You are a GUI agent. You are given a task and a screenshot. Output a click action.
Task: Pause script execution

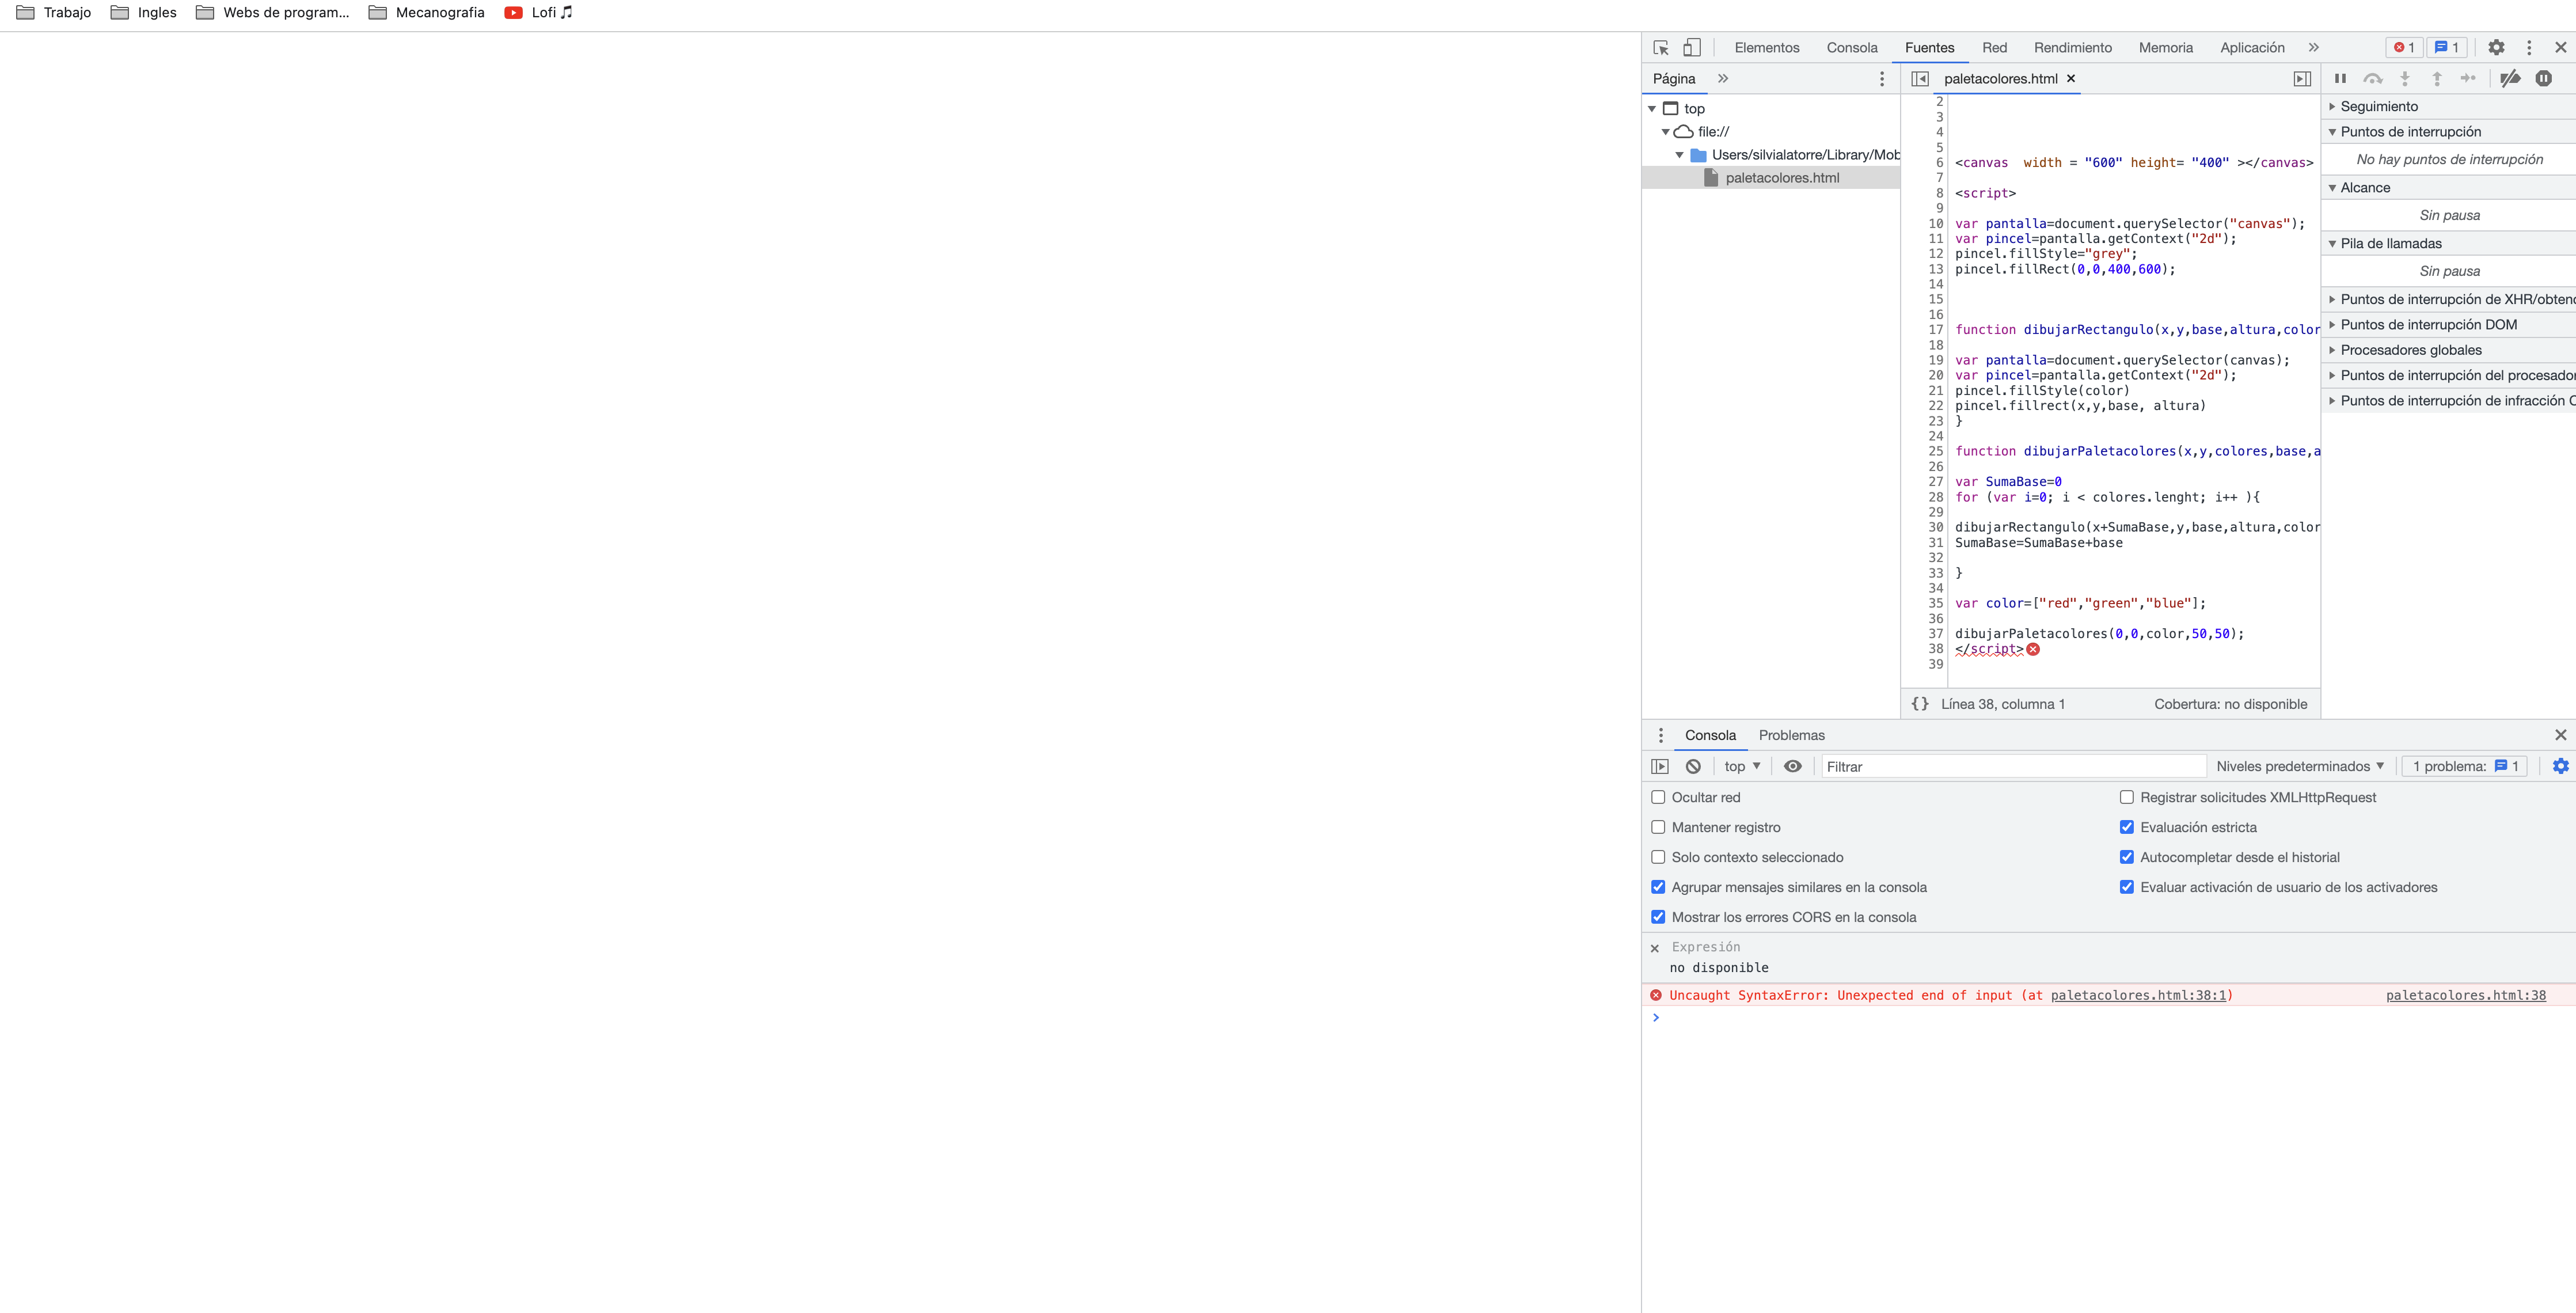(2340, 78)
